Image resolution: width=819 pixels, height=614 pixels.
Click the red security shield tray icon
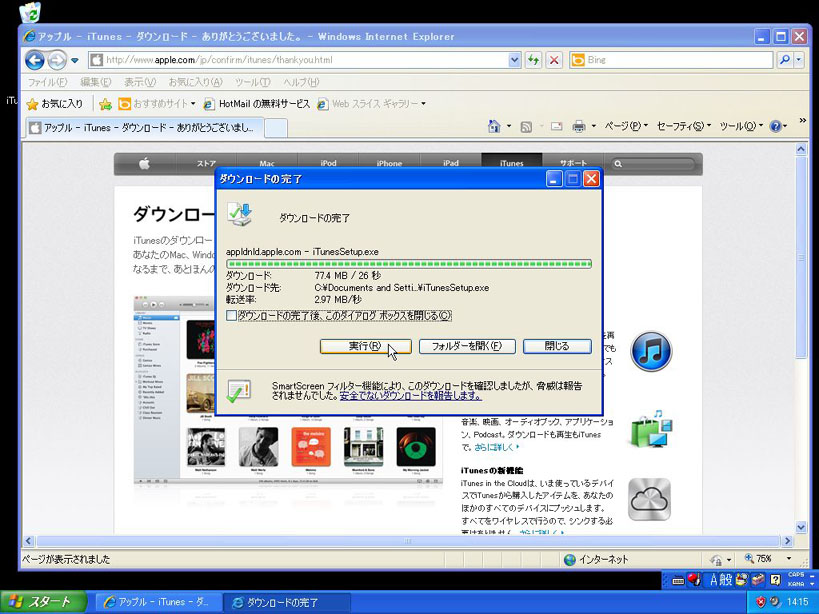tap(760, 602)
